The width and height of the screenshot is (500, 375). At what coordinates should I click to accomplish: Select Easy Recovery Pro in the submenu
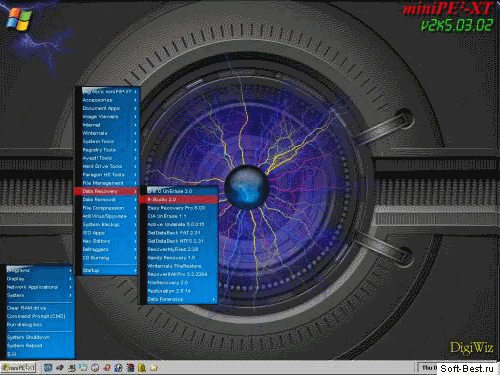point(178,208)
